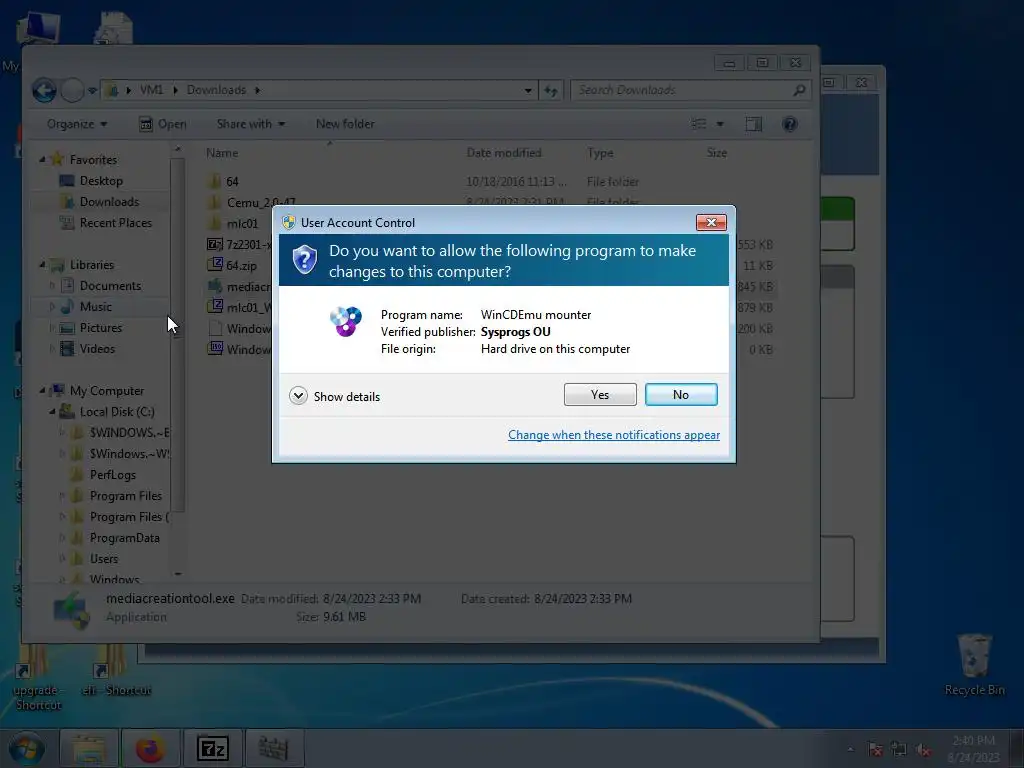This screenshot has height=768, width=1024.
Task: Expand the Users folder in tree
Action: pos(62,559)
